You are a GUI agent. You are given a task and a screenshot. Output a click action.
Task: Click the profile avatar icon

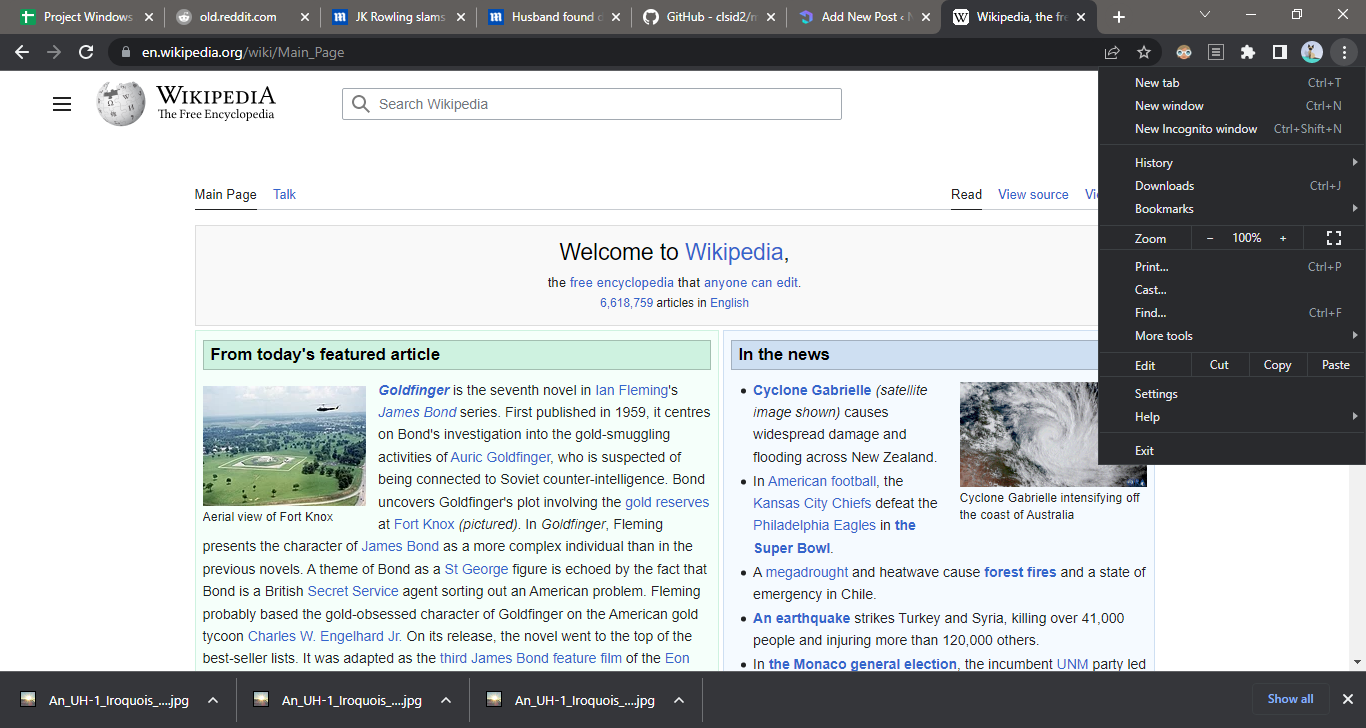point(1311,52)
